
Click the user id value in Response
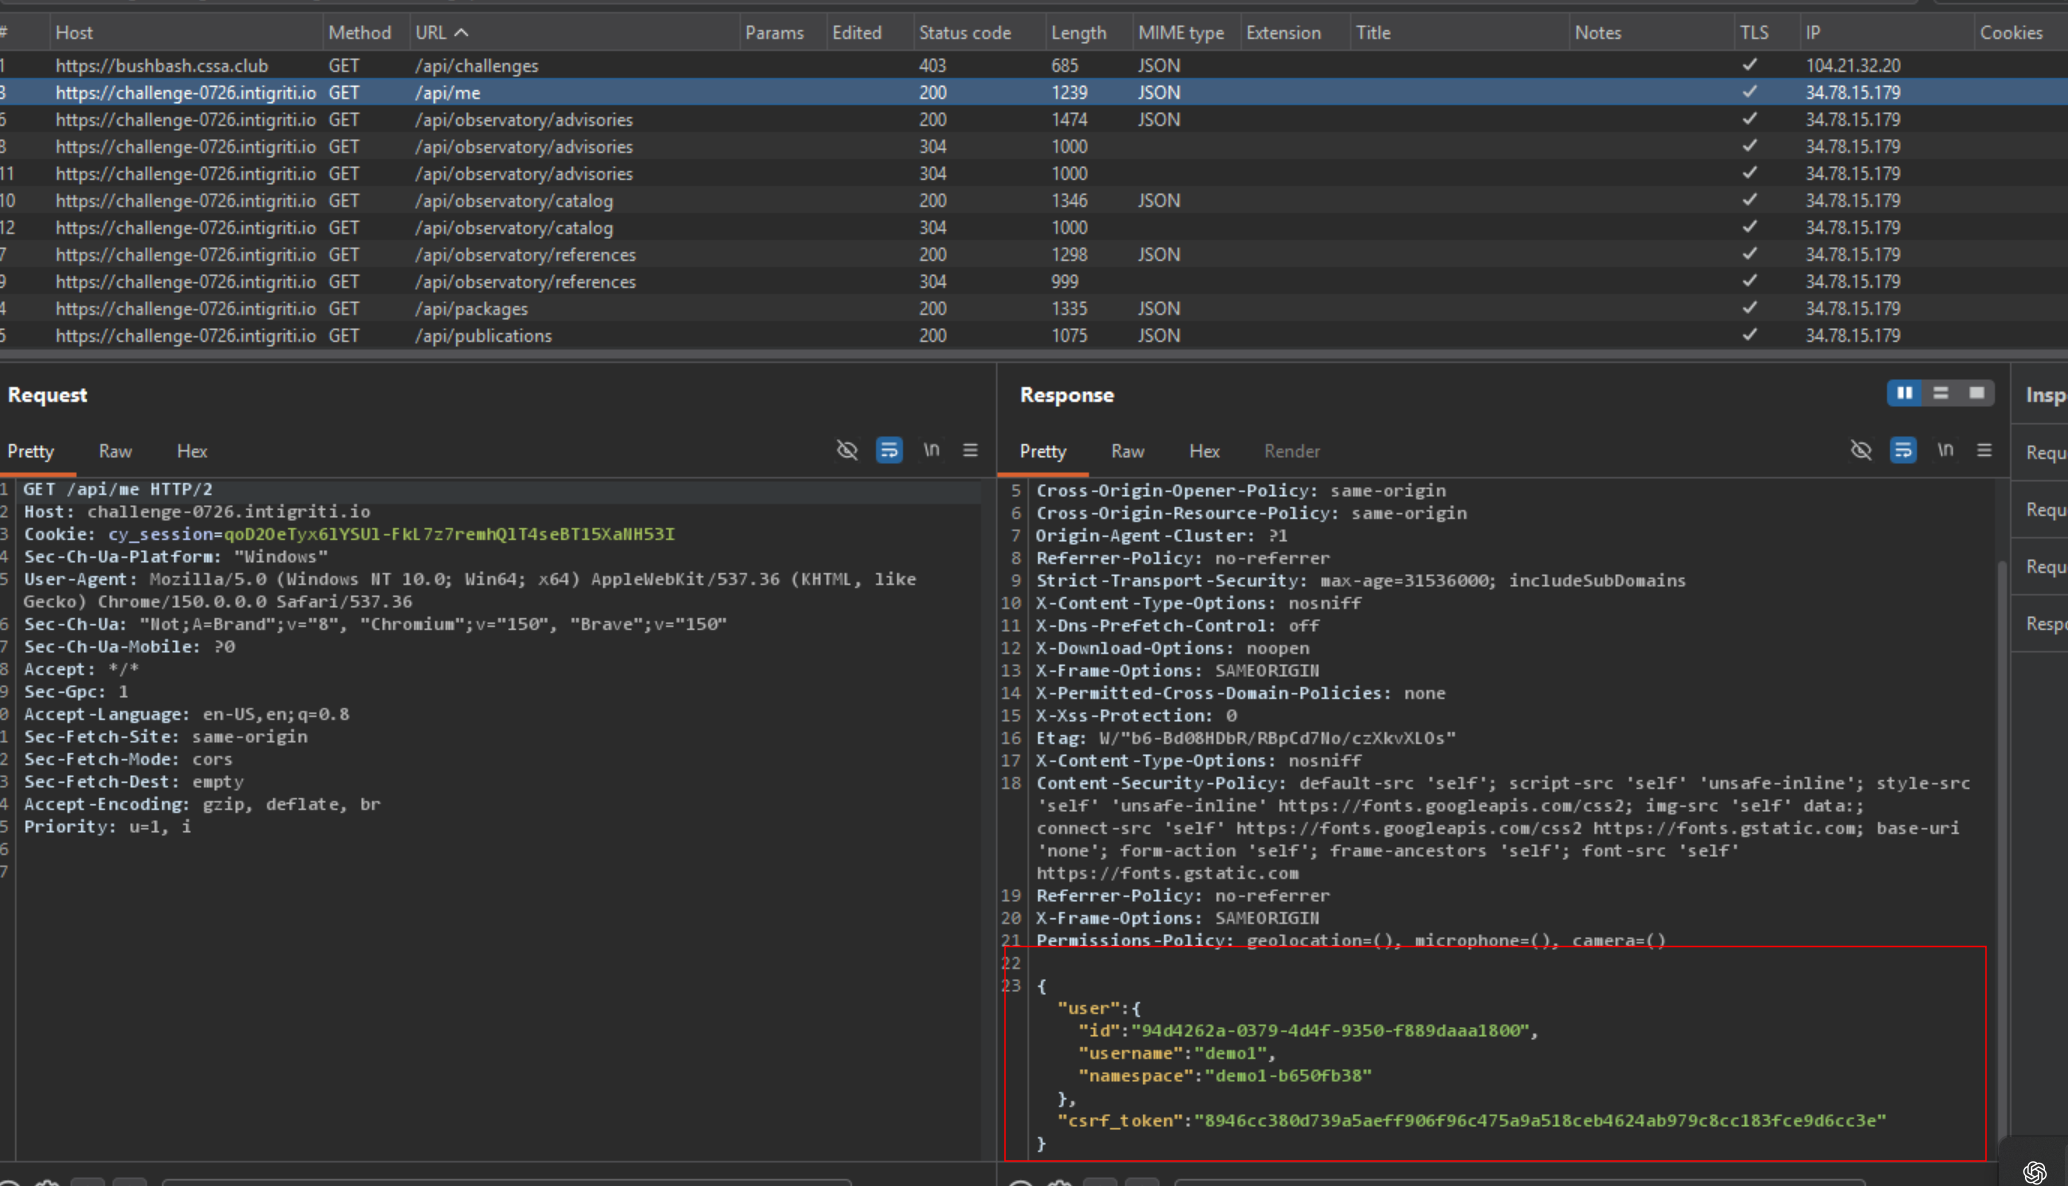coord(1330,1030)
